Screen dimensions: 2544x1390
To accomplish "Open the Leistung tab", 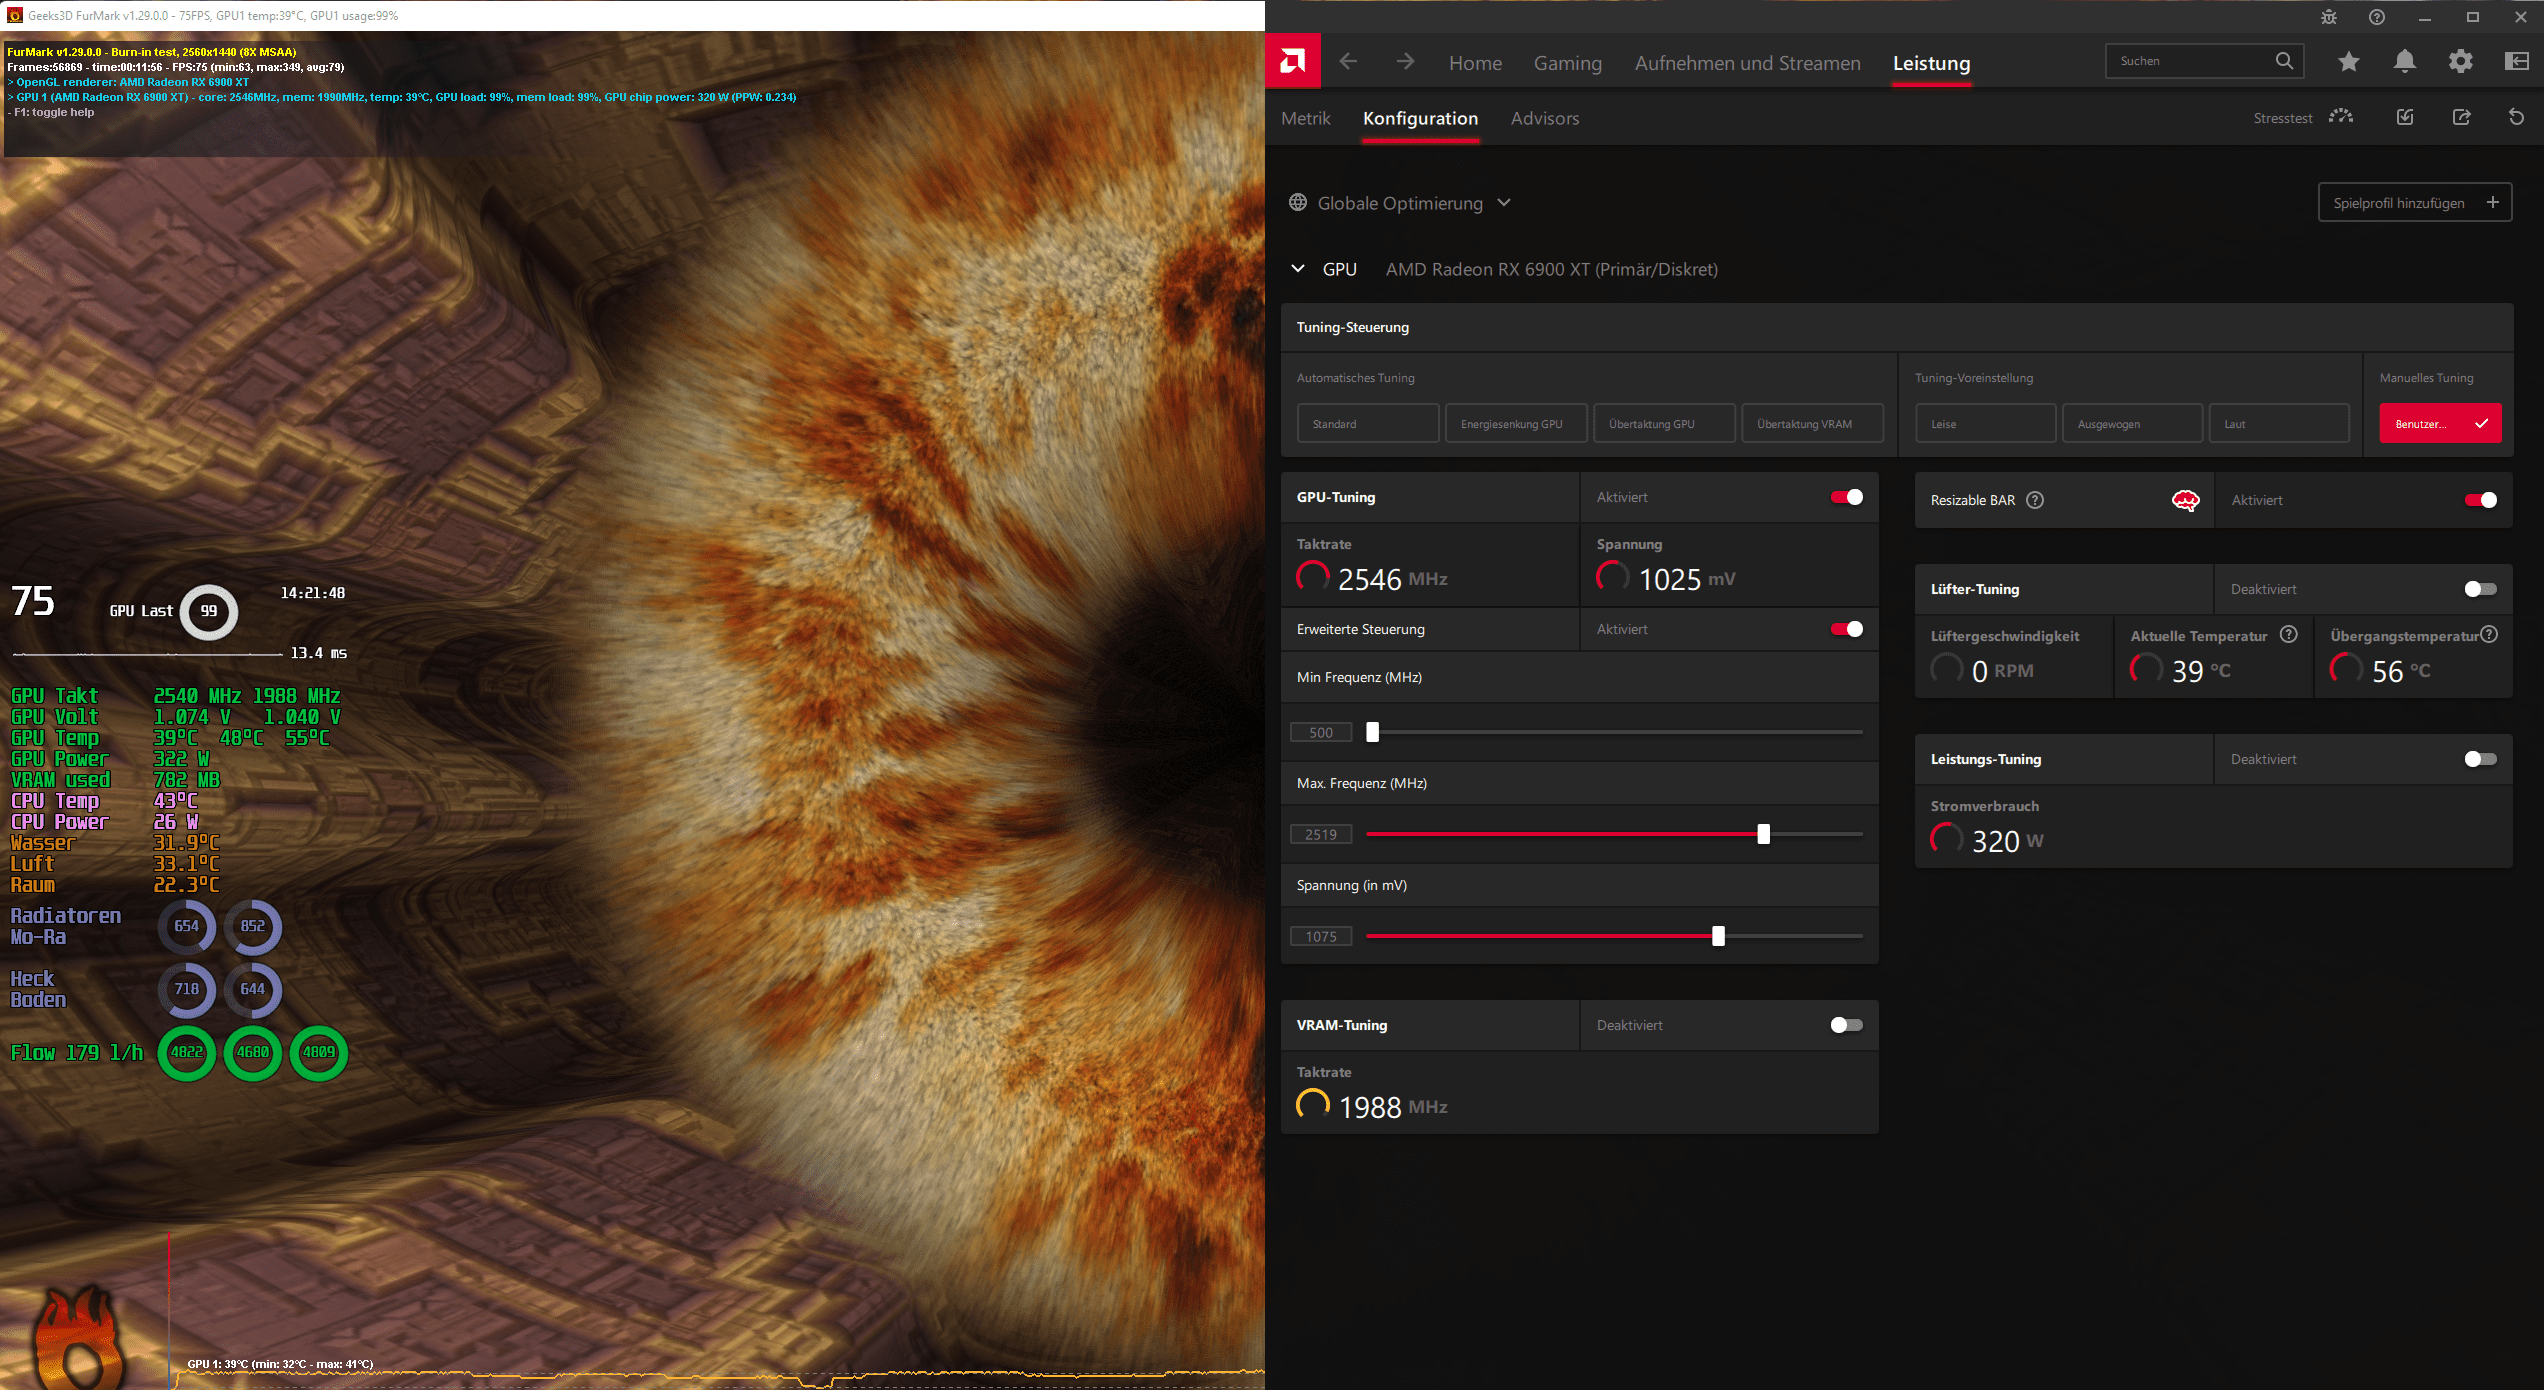I will click(1931, 63).
